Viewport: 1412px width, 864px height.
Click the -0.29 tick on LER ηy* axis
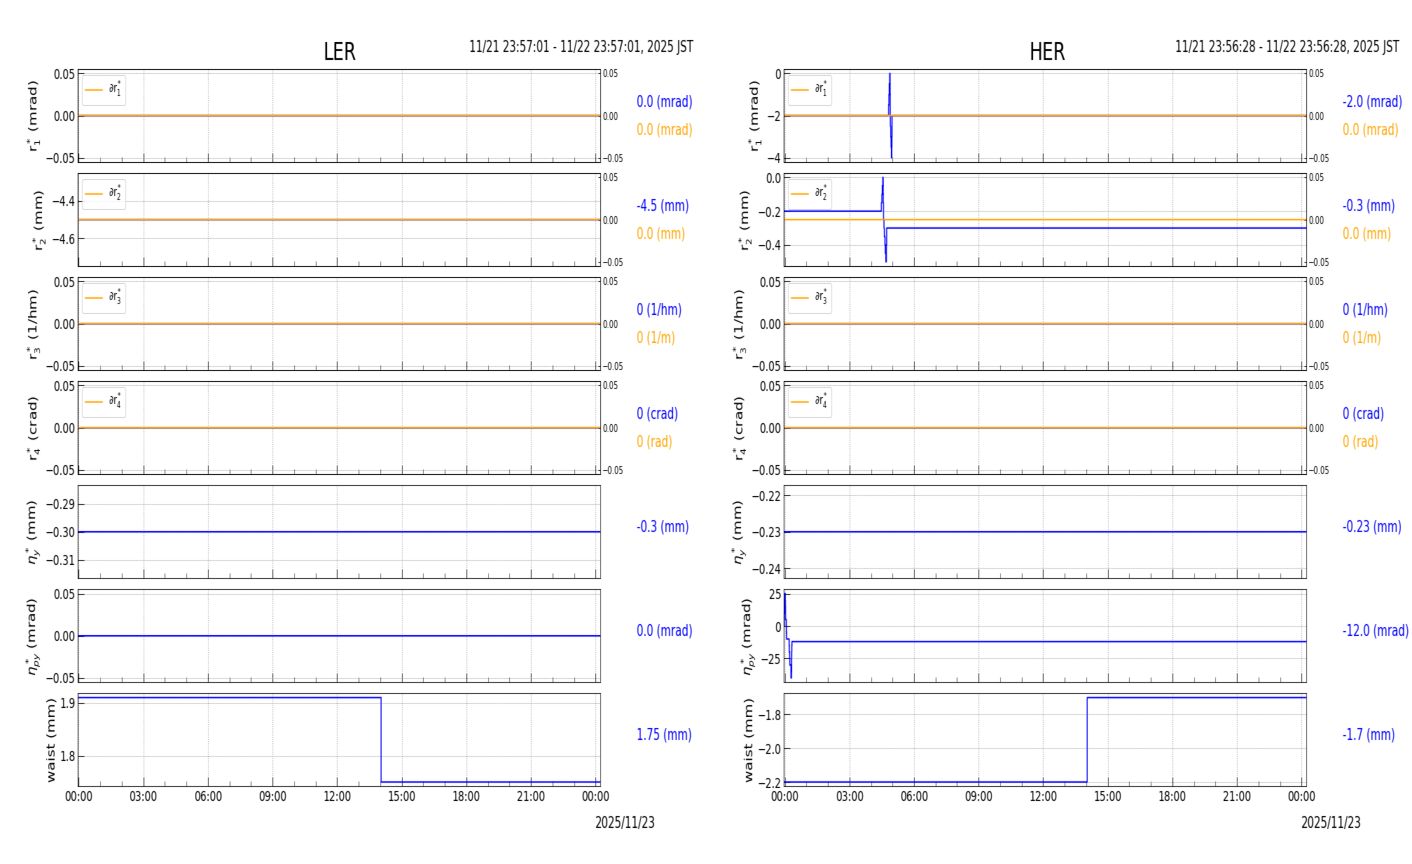click(x=60, y=504)
